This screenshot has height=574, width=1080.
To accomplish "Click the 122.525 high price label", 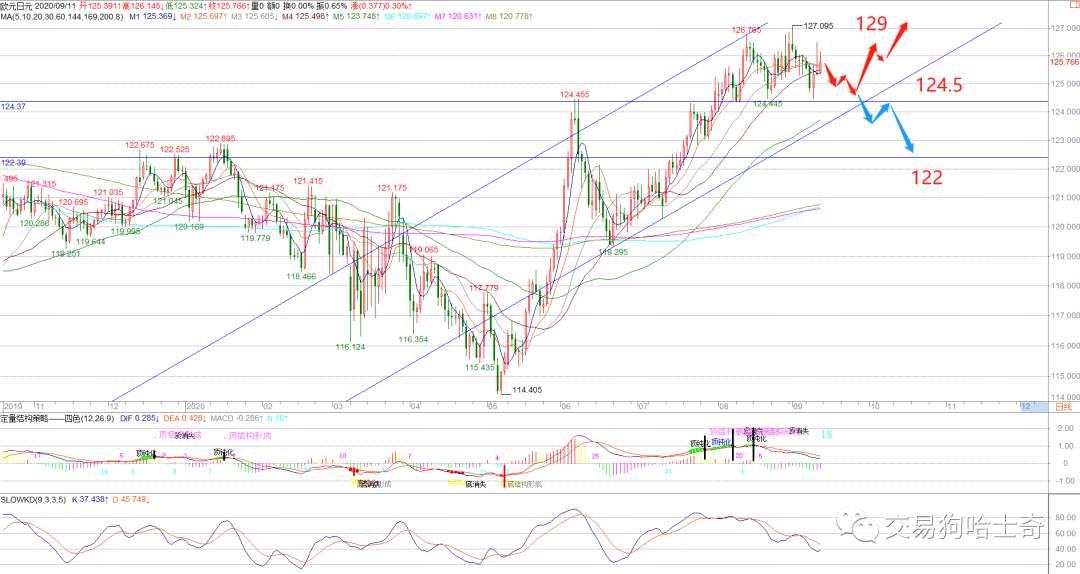I will tap(175, 150).
